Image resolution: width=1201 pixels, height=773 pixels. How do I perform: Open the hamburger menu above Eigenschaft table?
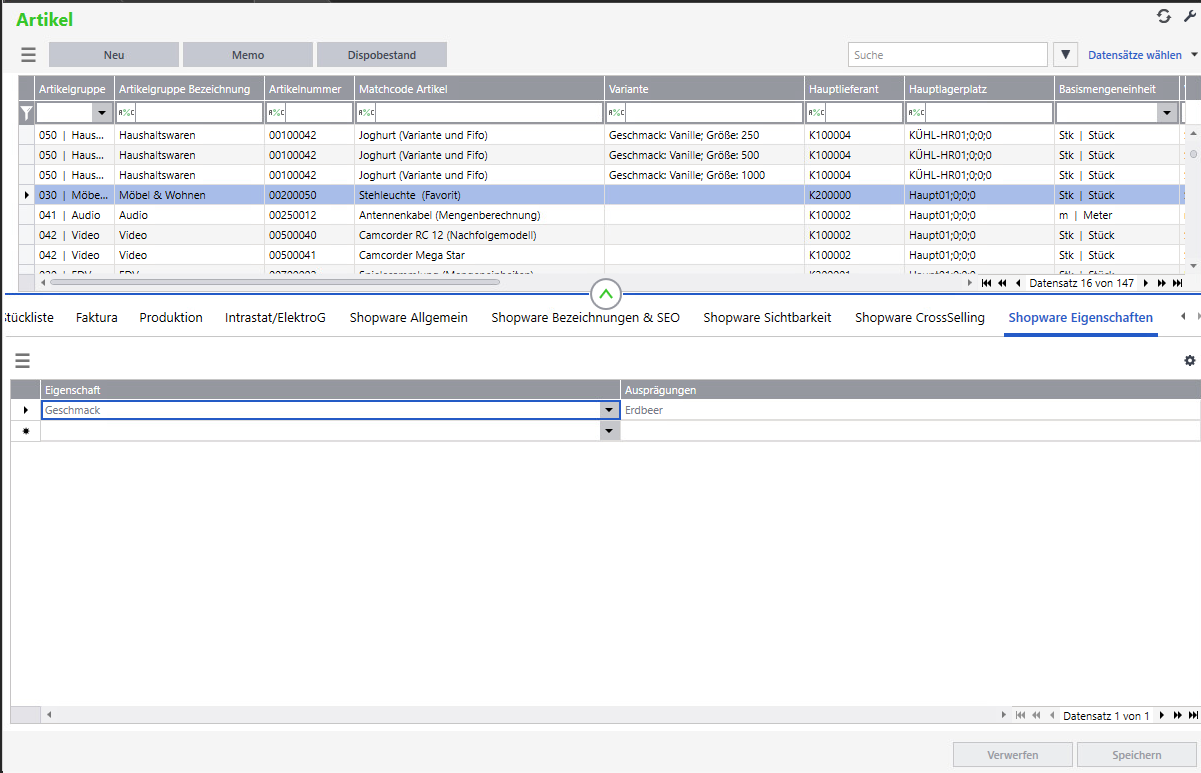22,361
